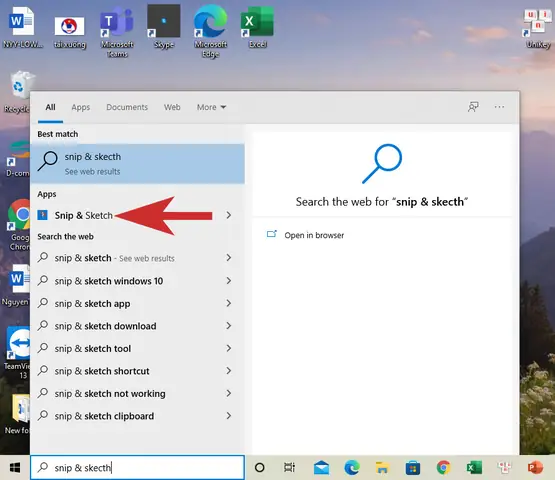This screenshot has height=480, width=555.
Task: Click Cortana circle icon on taskbar
Action: [x=259, y=468]
